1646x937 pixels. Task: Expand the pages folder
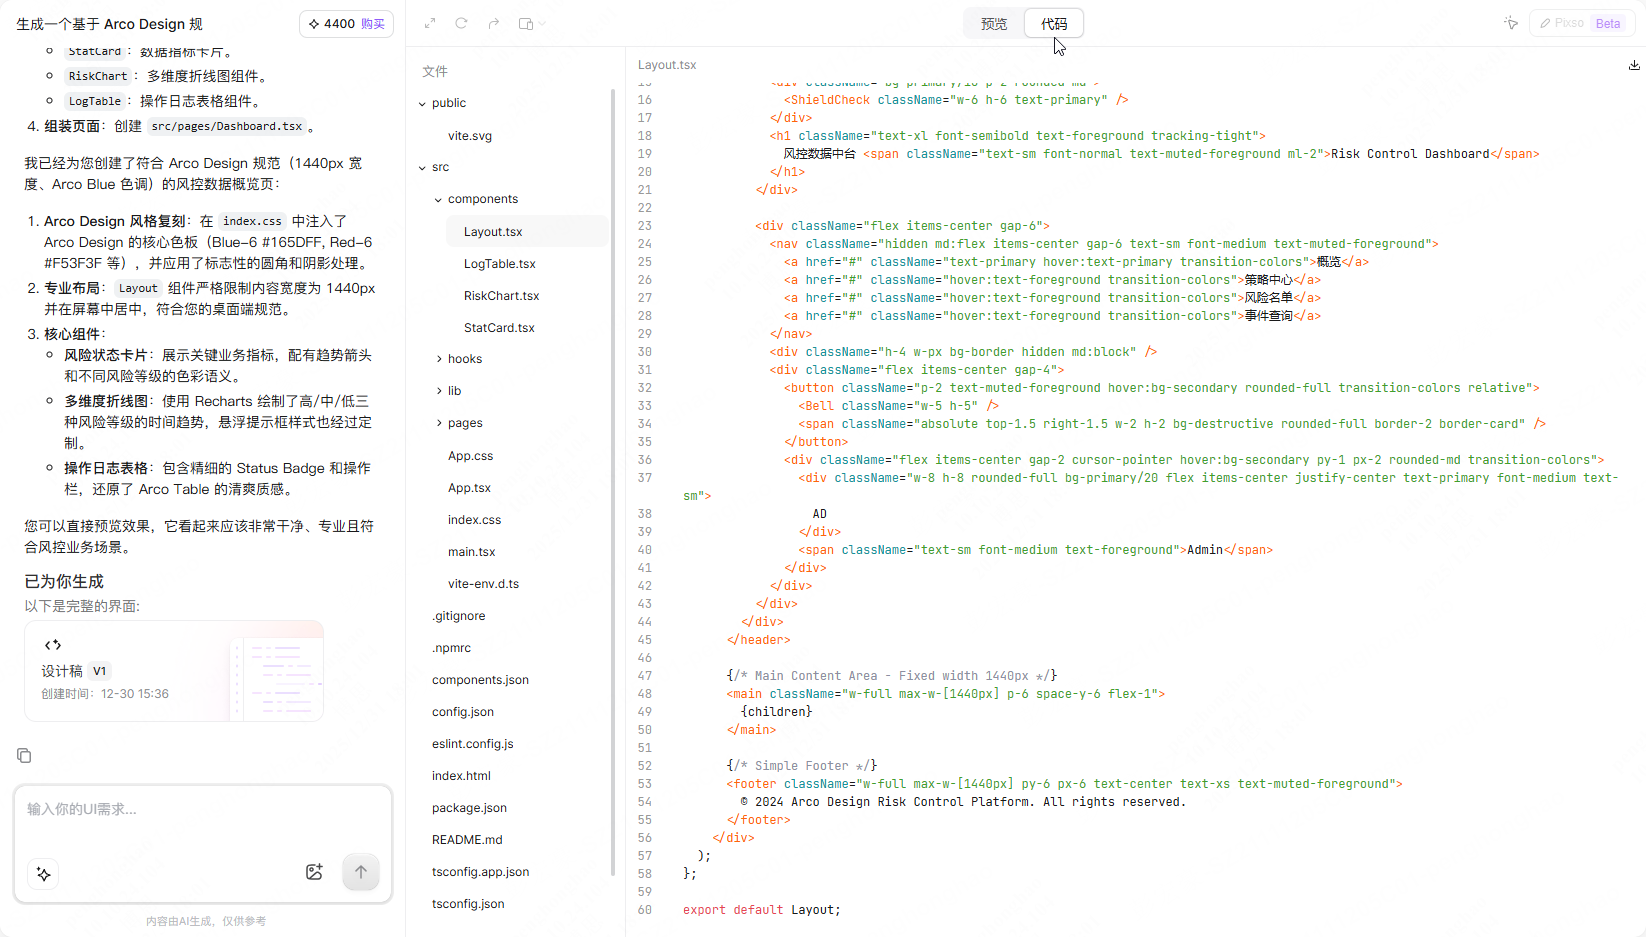tap(438, 423)
